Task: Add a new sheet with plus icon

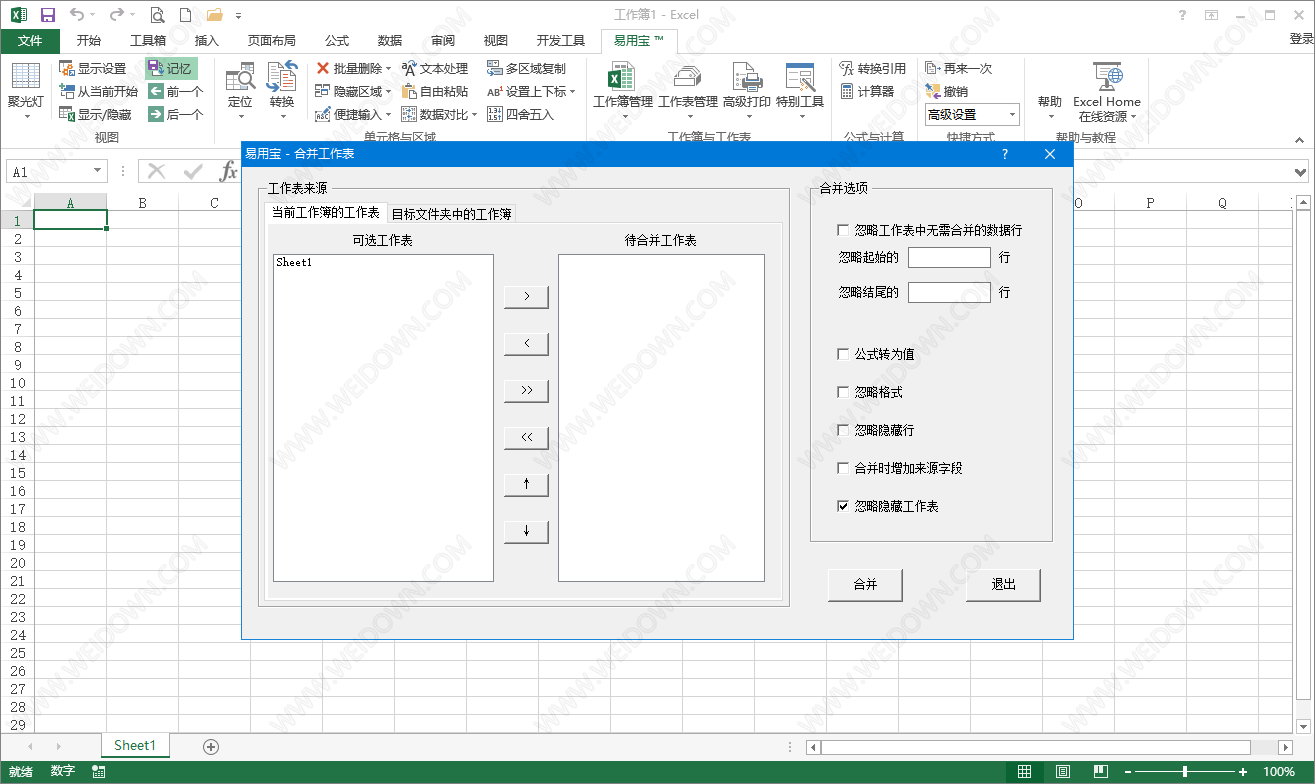Action: point(210,746)
